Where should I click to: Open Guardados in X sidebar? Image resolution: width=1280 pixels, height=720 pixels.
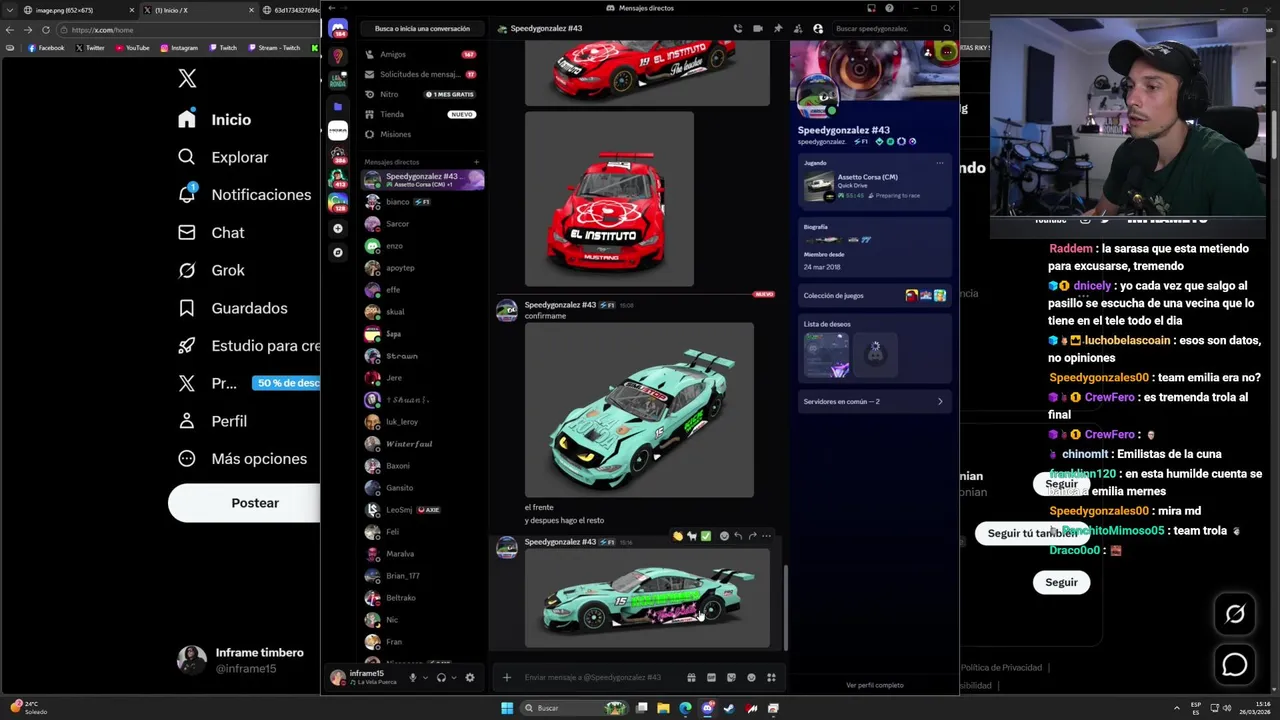[233, 308]
